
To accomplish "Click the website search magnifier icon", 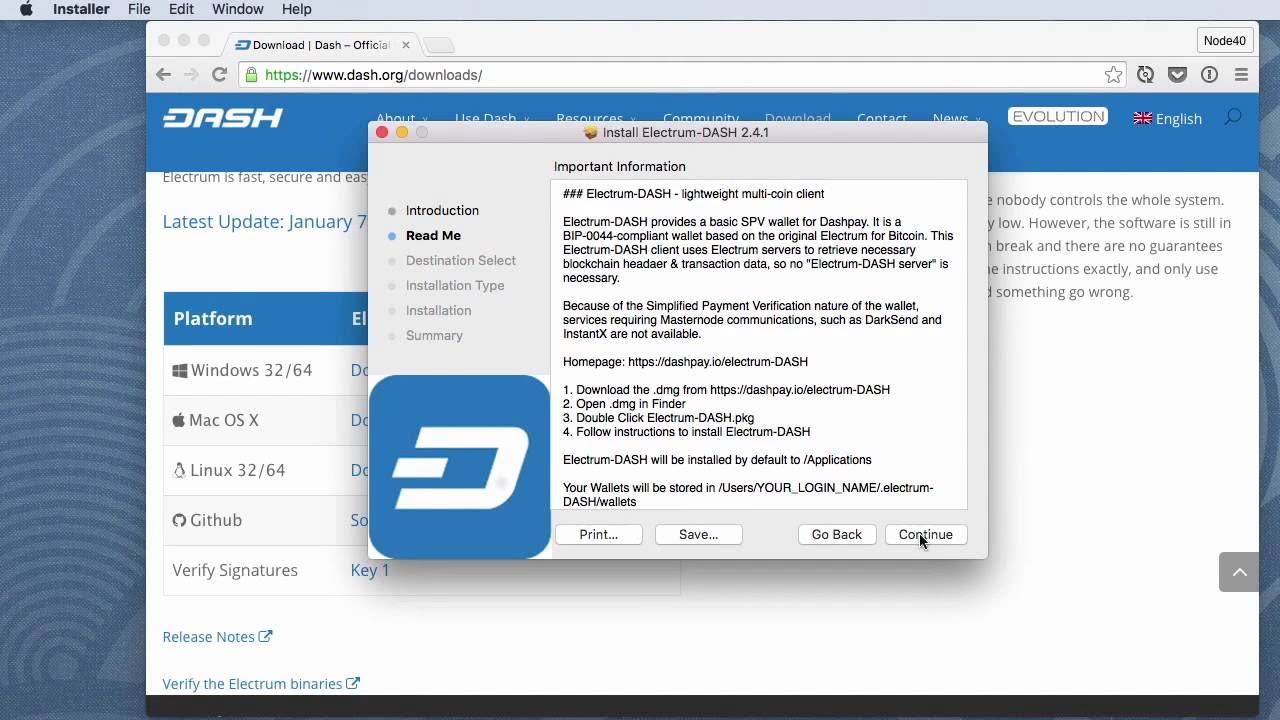I will click(1233, 117).
